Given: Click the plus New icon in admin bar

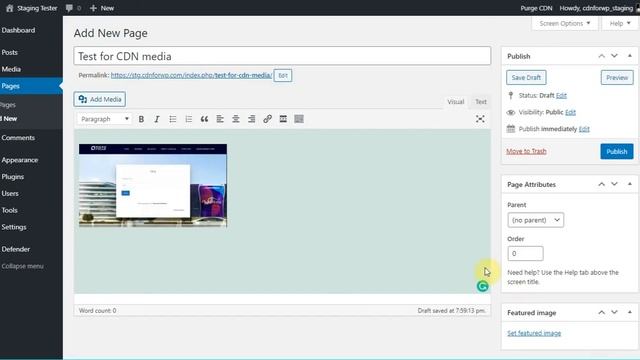Looking at the screenshot, I should (x=93, y=8).
